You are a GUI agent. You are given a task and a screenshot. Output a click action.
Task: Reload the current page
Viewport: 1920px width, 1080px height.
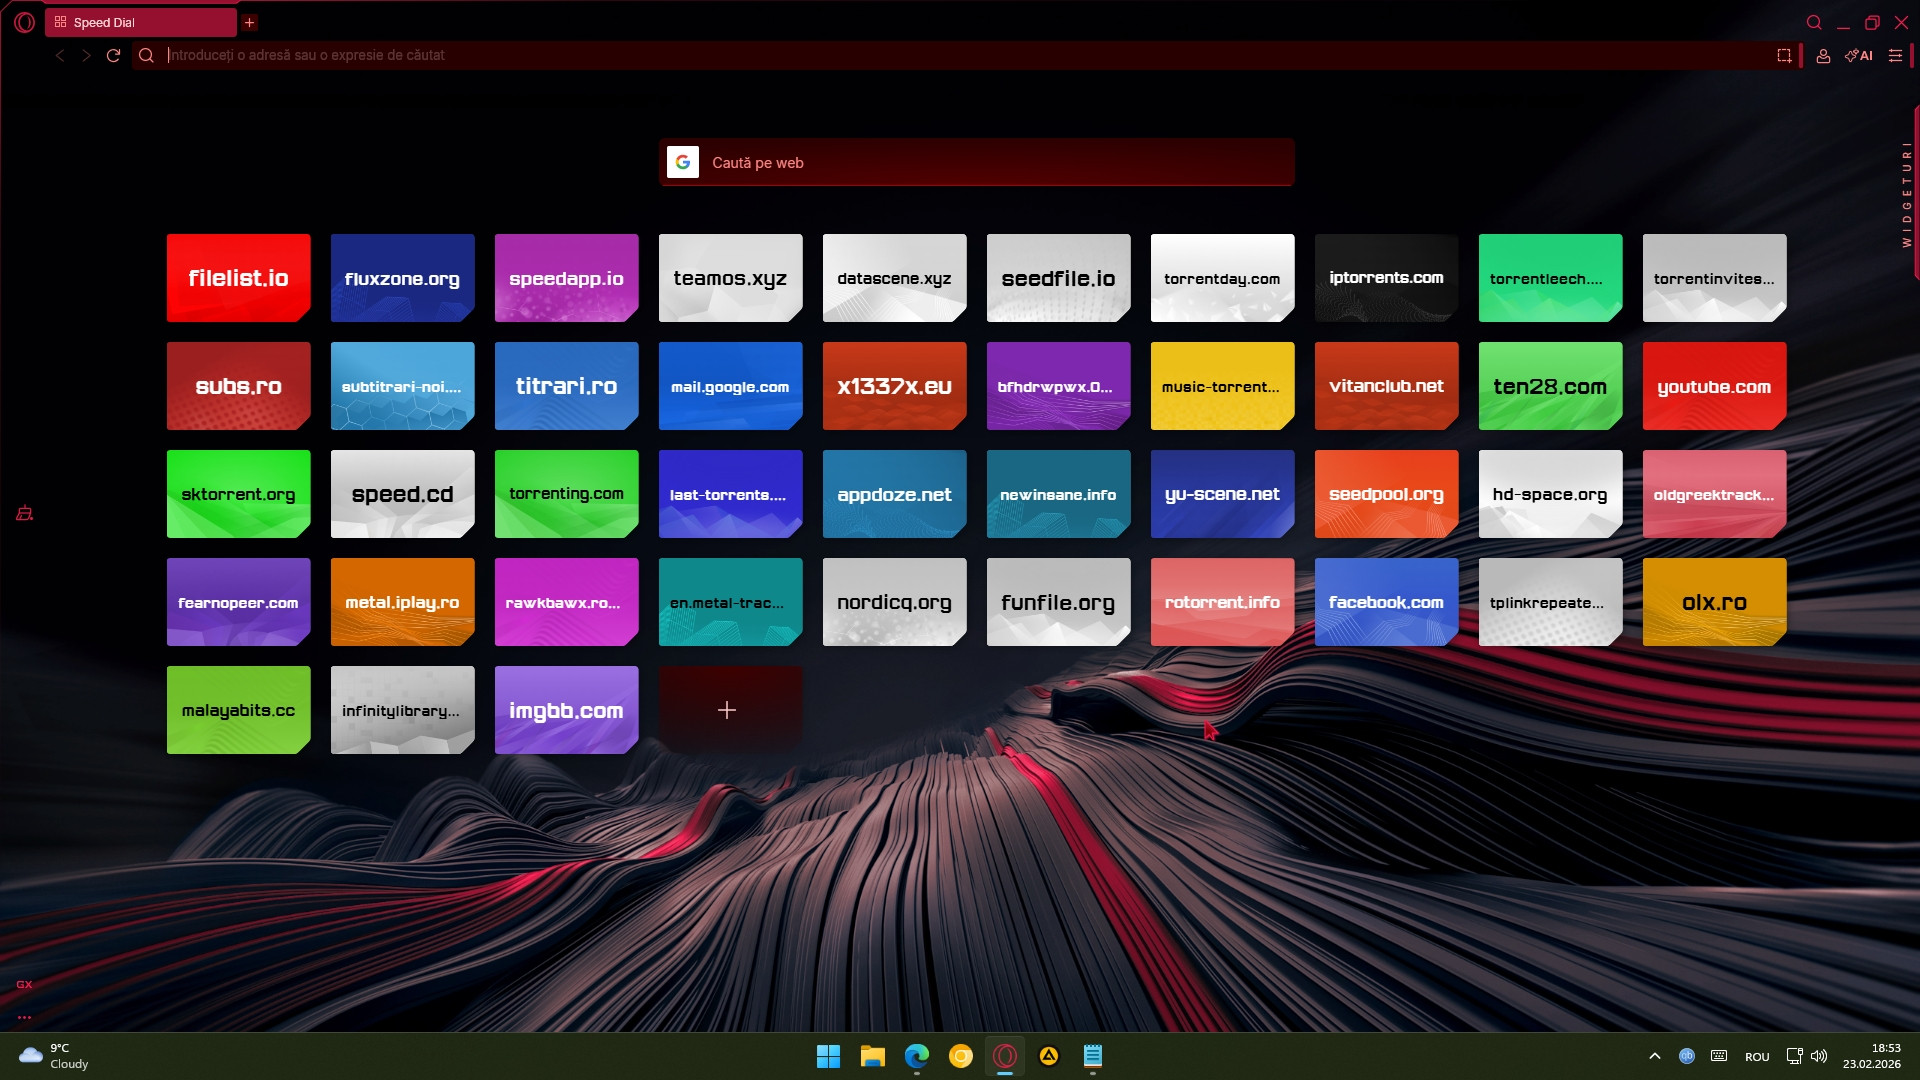click(113, 56)
